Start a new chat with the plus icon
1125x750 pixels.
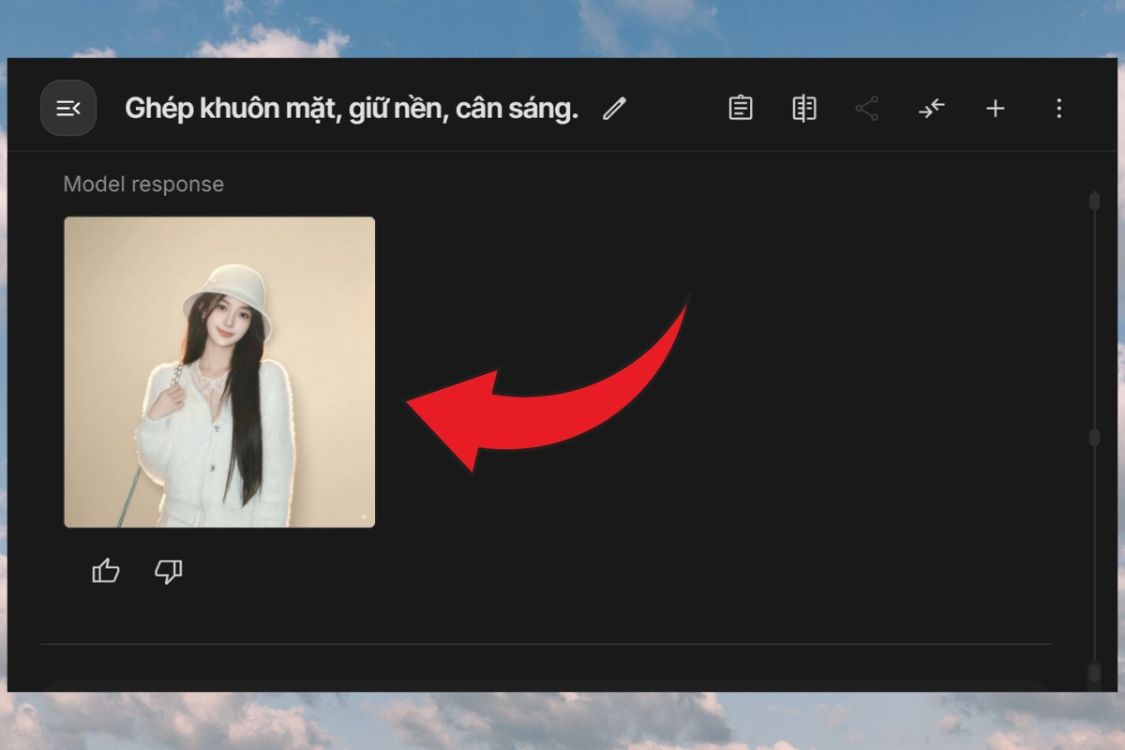[995, 108]
